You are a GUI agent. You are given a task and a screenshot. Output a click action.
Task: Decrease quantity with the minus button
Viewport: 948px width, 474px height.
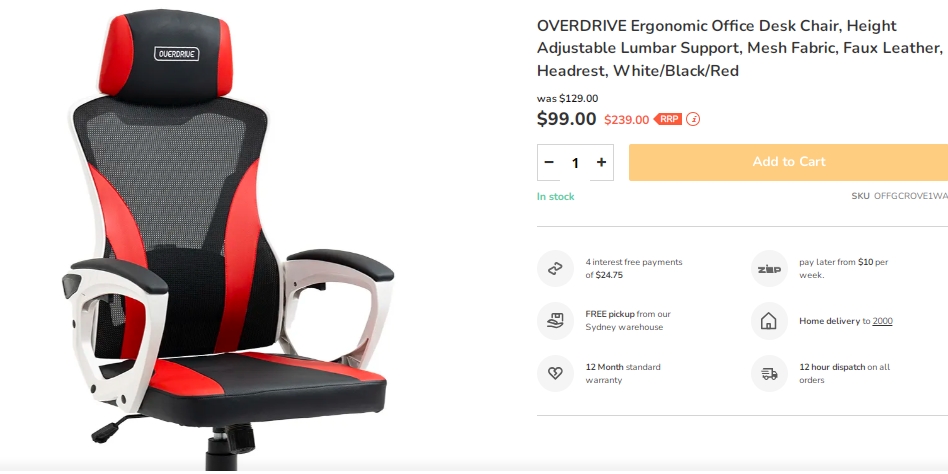(549, 162)
